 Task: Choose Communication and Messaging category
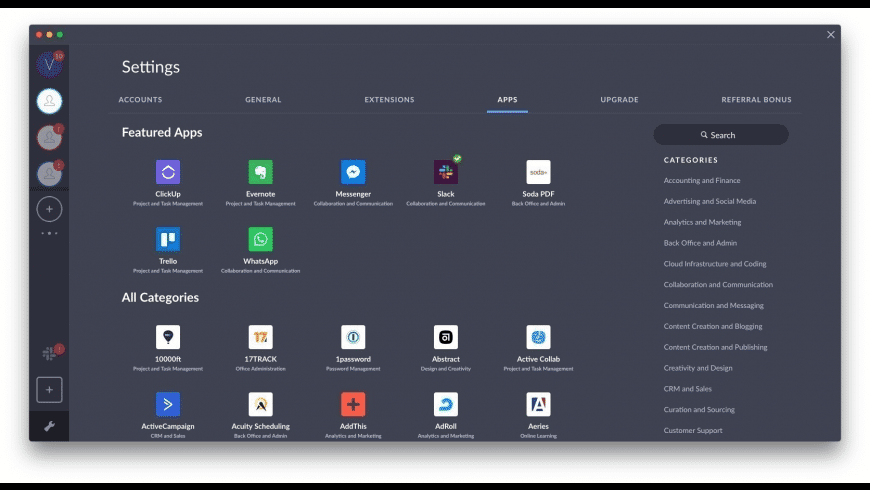714,305
